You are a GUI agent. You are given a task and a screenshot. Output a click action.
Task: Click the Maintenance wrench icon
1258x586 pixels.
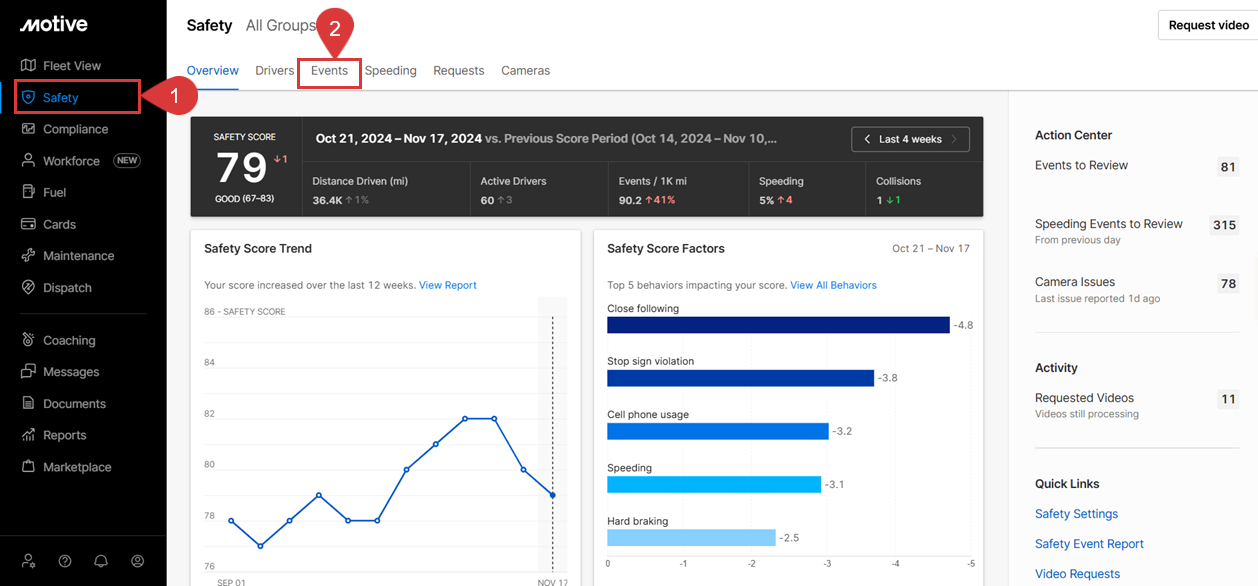coord(28,256)
